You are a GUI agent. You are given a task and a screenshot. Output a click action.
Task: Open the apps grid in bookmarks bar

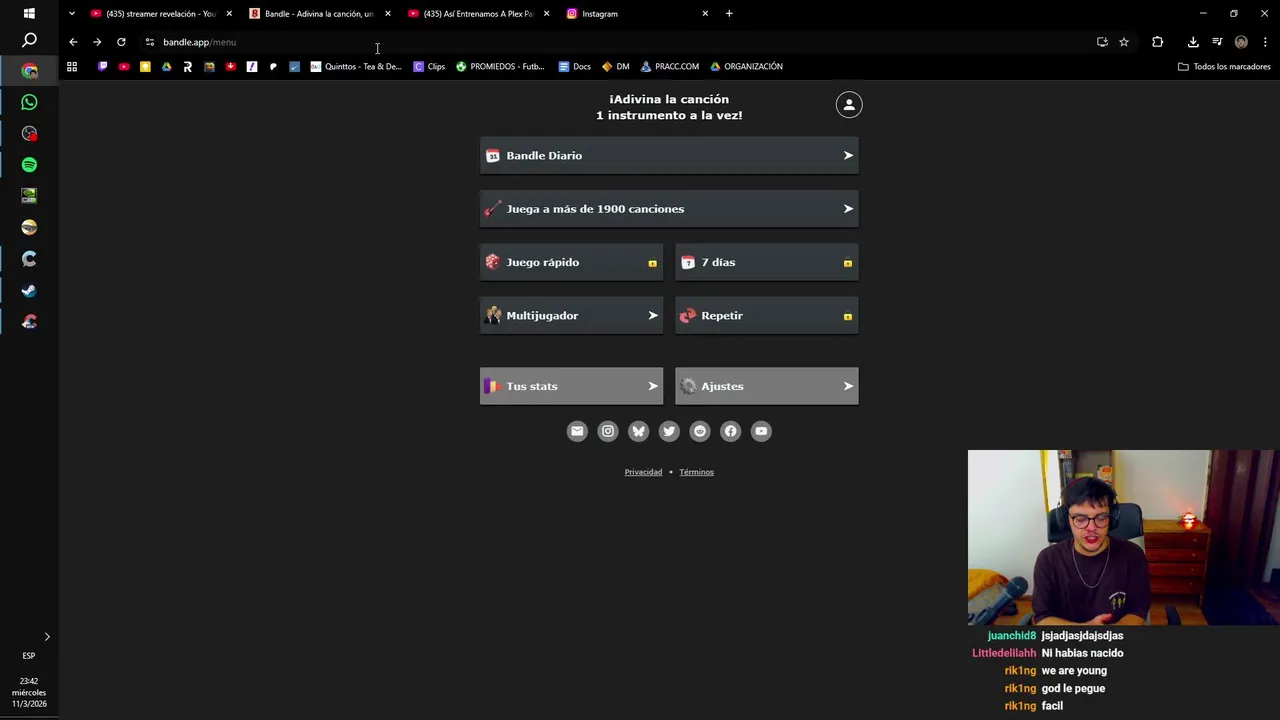click(72, 67)
